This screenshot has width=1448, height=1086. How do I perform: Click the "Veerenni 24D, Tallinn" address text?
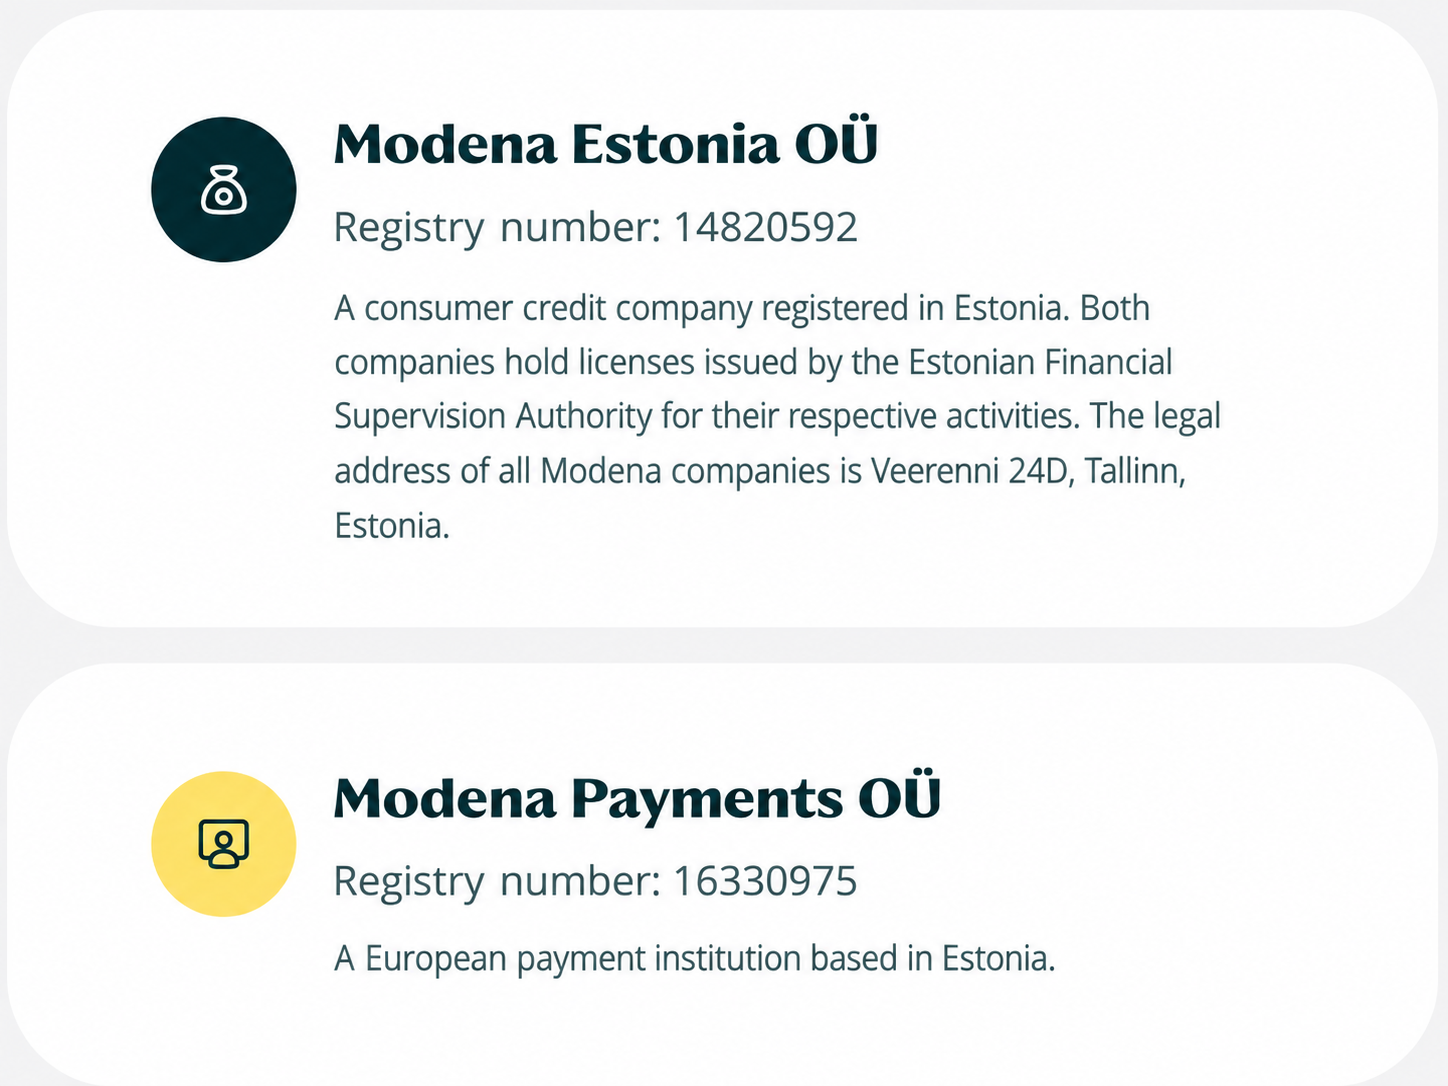pyautogui.click(x=1028, y=471)
